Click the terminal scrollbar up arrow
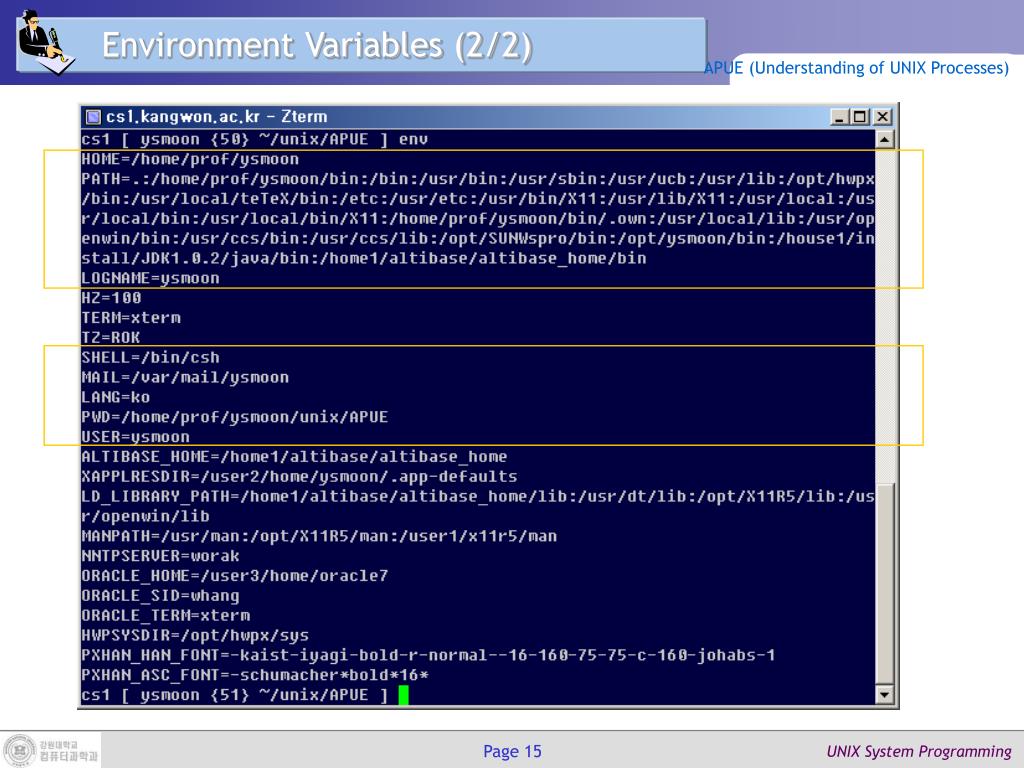 [884, 139]
